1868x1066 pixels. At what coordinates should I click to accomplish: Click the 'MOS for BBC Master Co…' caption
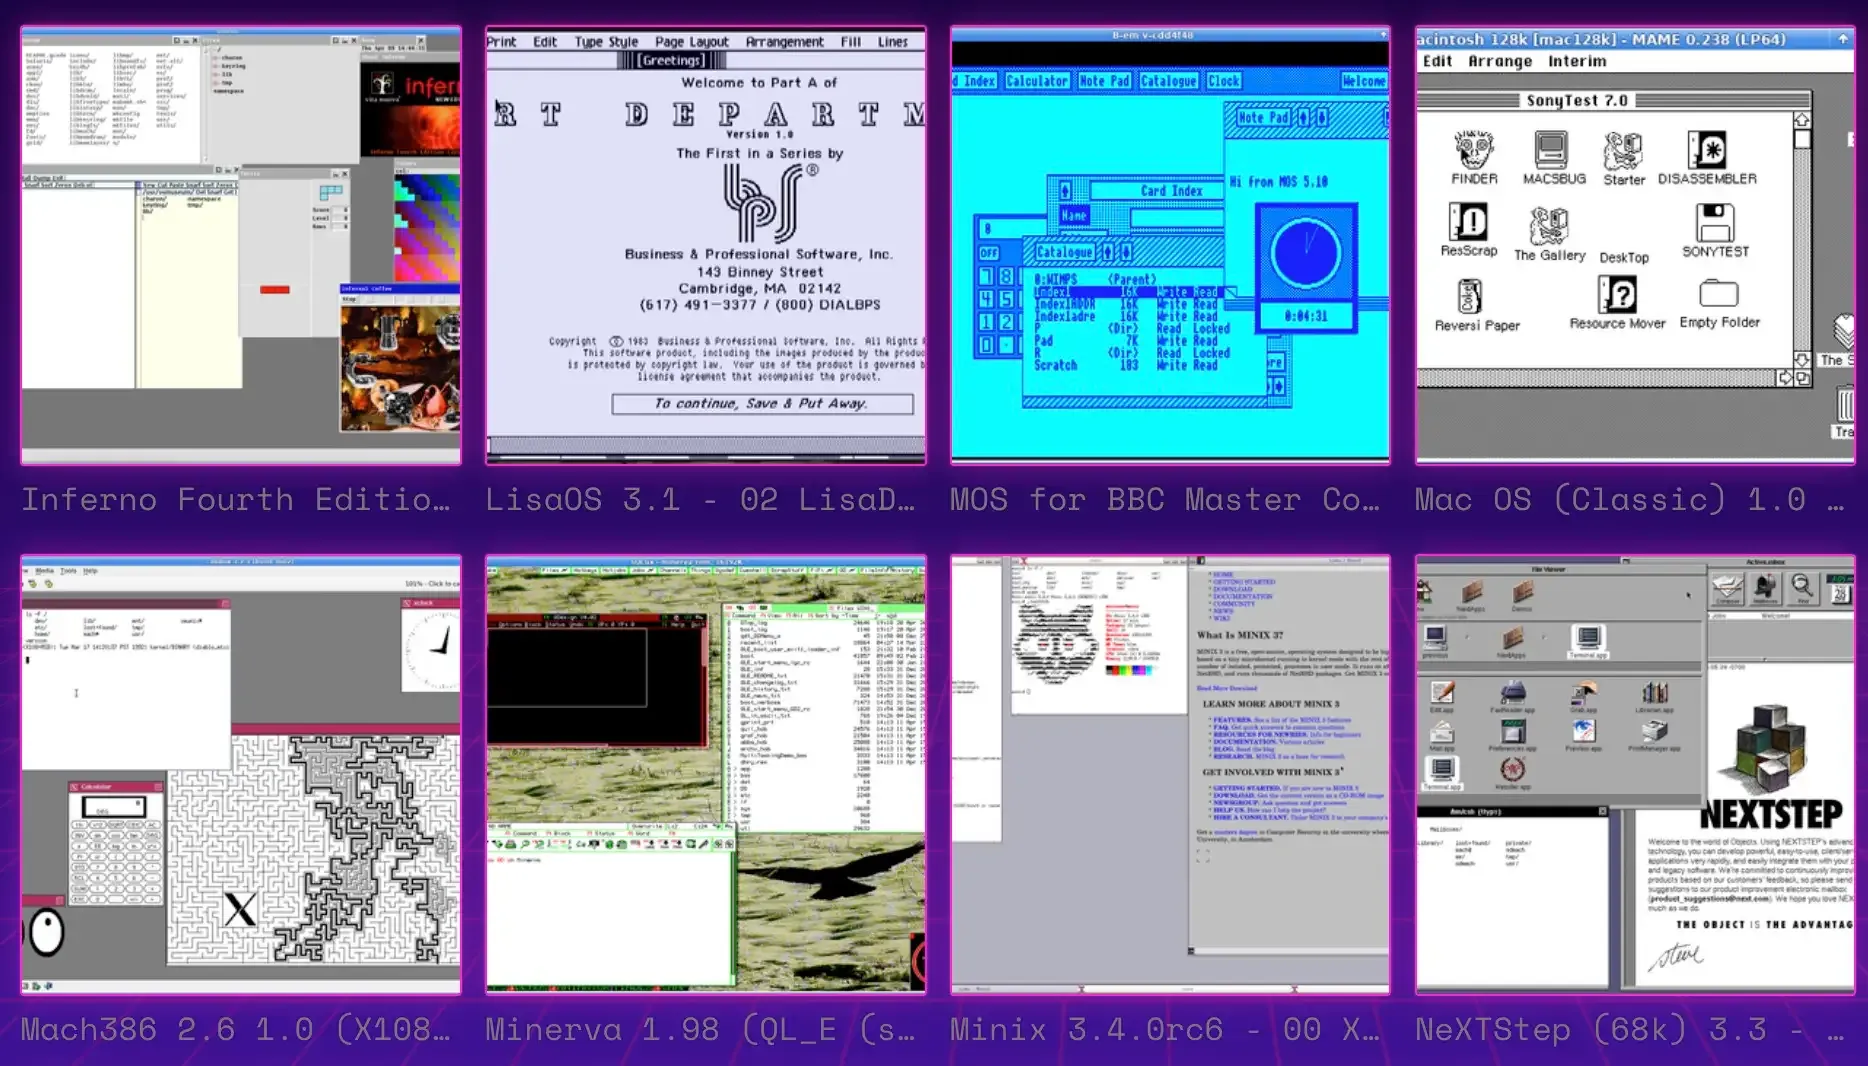(1165, 499)
